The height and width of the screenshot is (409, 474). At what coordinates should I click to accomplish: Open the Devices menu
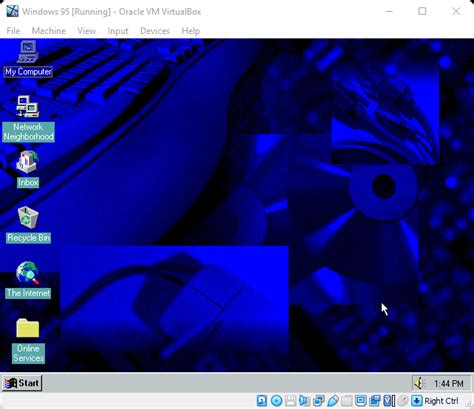tap(155, 31)
